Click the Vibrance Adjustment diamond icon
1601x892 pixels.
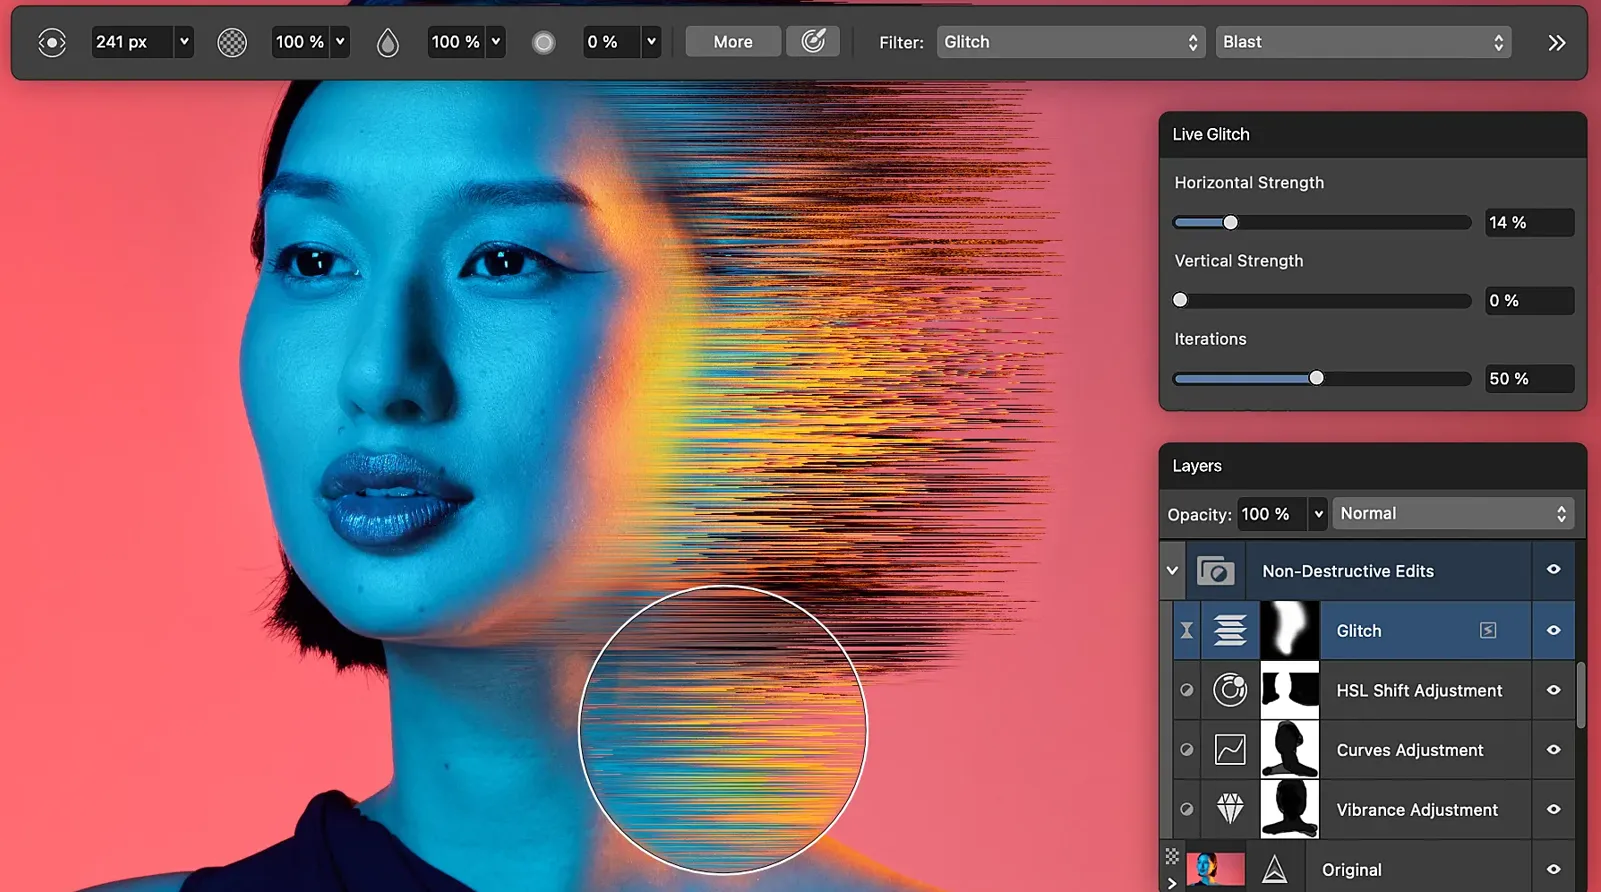click(x=1230, y=809)
